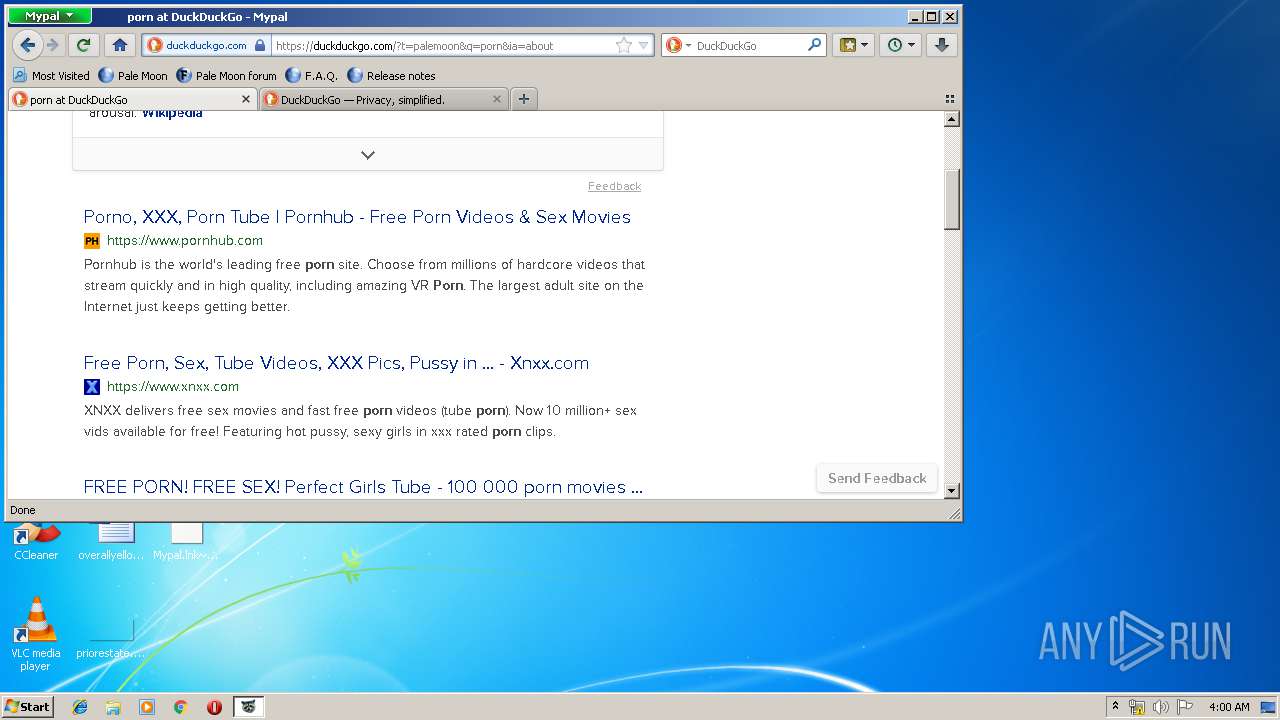Viewport: 1280px width, 720px height.
Task: Open the volume speaker tray icon
Action: [x=1160, y=707]
